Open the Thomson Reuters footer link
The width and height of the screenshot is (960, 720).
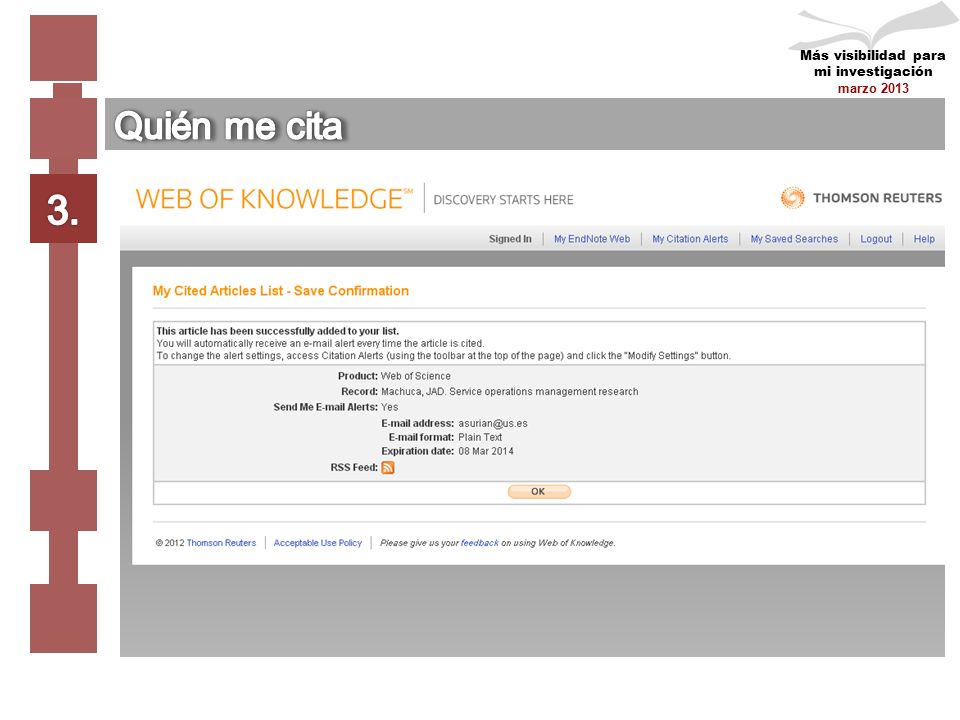click(221, 543)
